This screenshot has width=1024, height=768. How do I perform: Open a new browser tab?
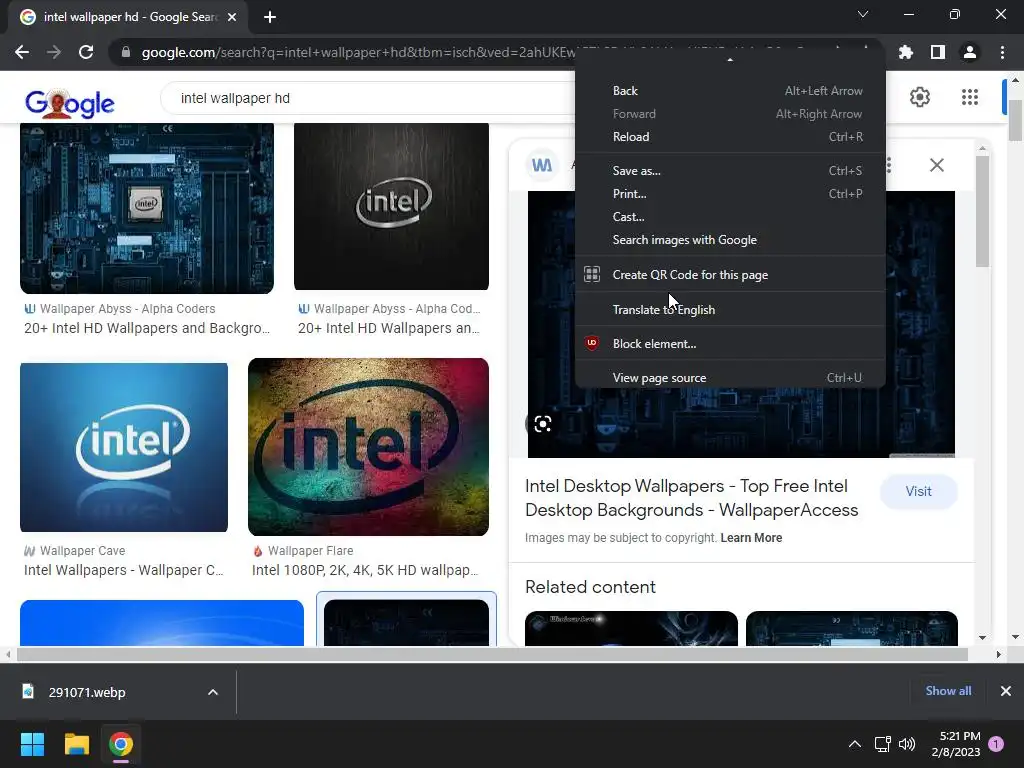(x=270, y=17)
